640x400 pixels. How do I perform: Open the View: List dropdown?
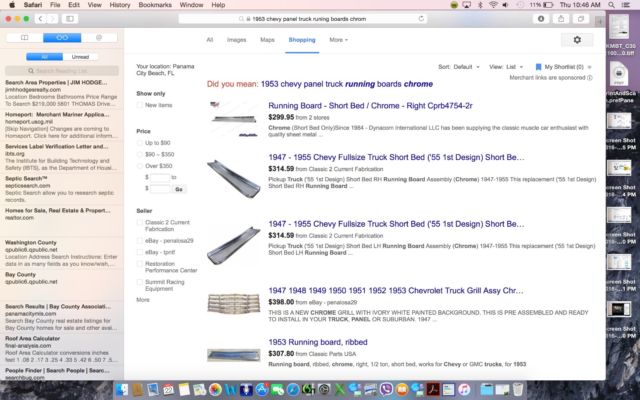coord(506,67)
